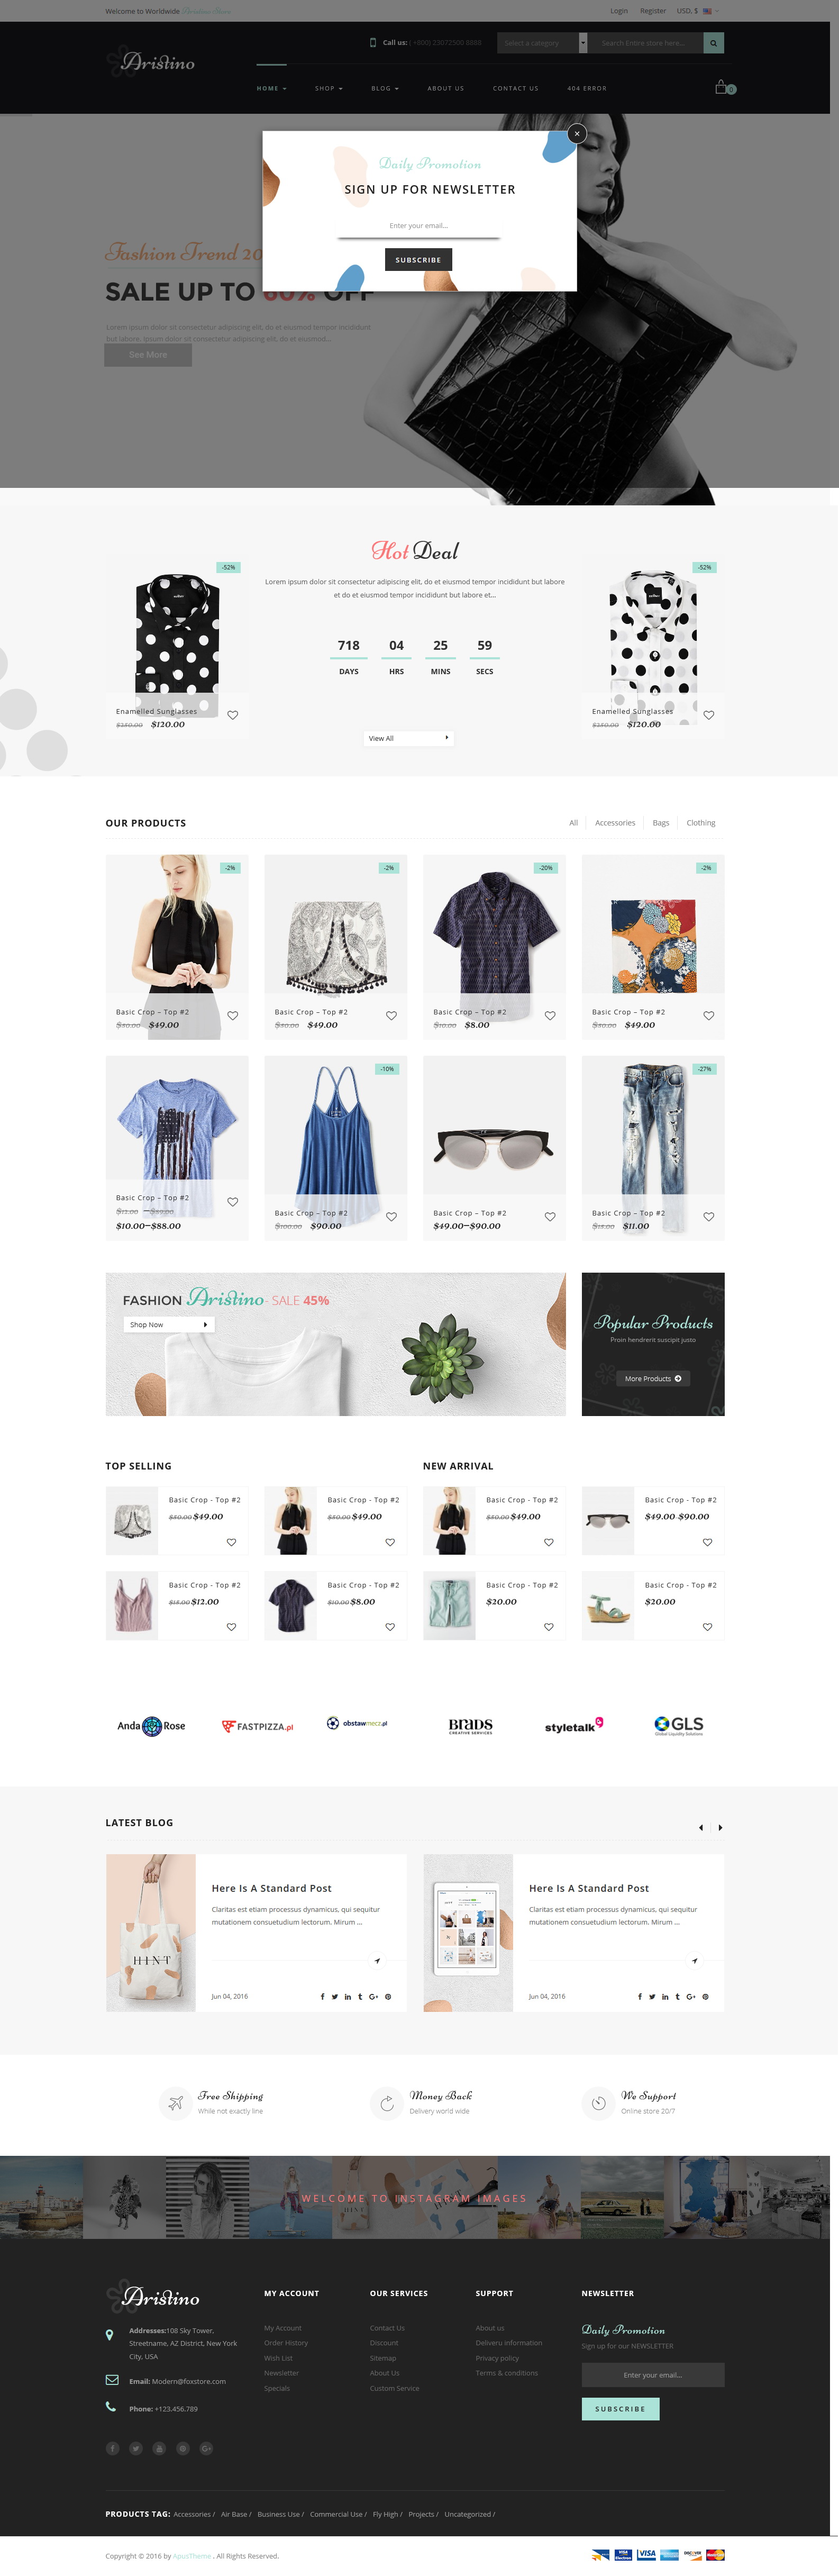Screen dimensions: 839x2576
Task: Go to previous Latest Blog slide arrow
Action: point(701,1827)
